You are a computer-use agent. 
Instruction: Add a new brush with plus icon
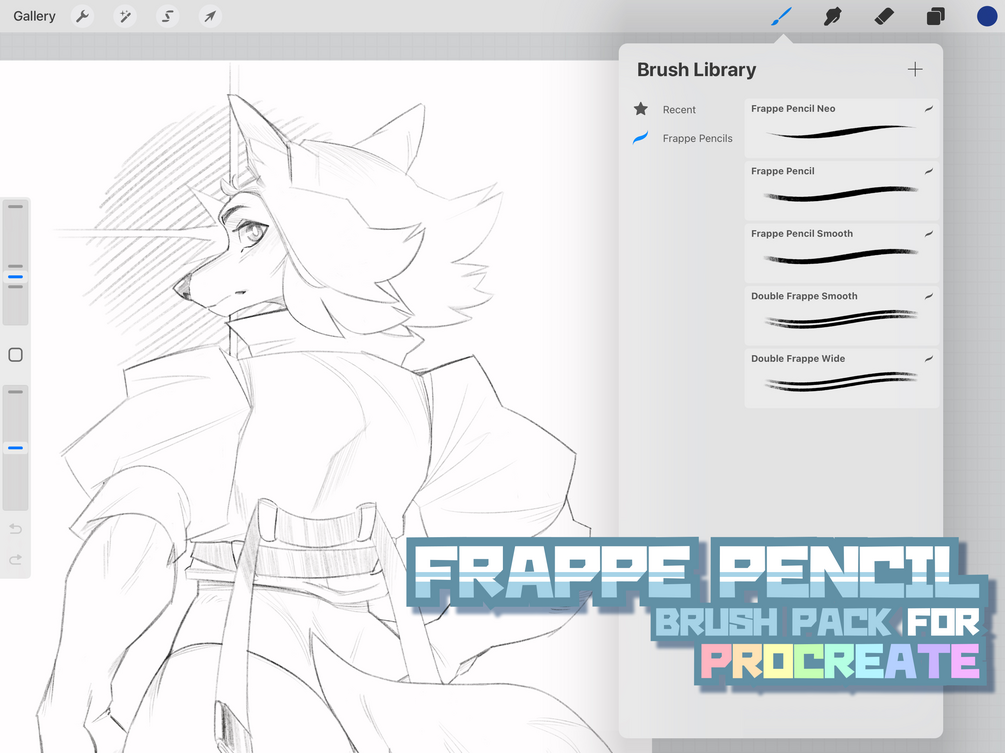(915, 69)
